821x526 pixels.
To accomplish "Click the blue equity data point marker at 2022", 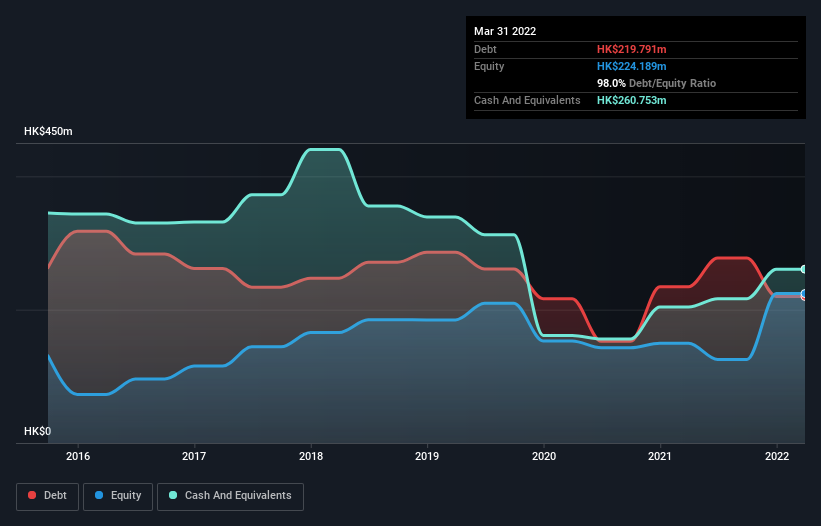I will 804,294.
